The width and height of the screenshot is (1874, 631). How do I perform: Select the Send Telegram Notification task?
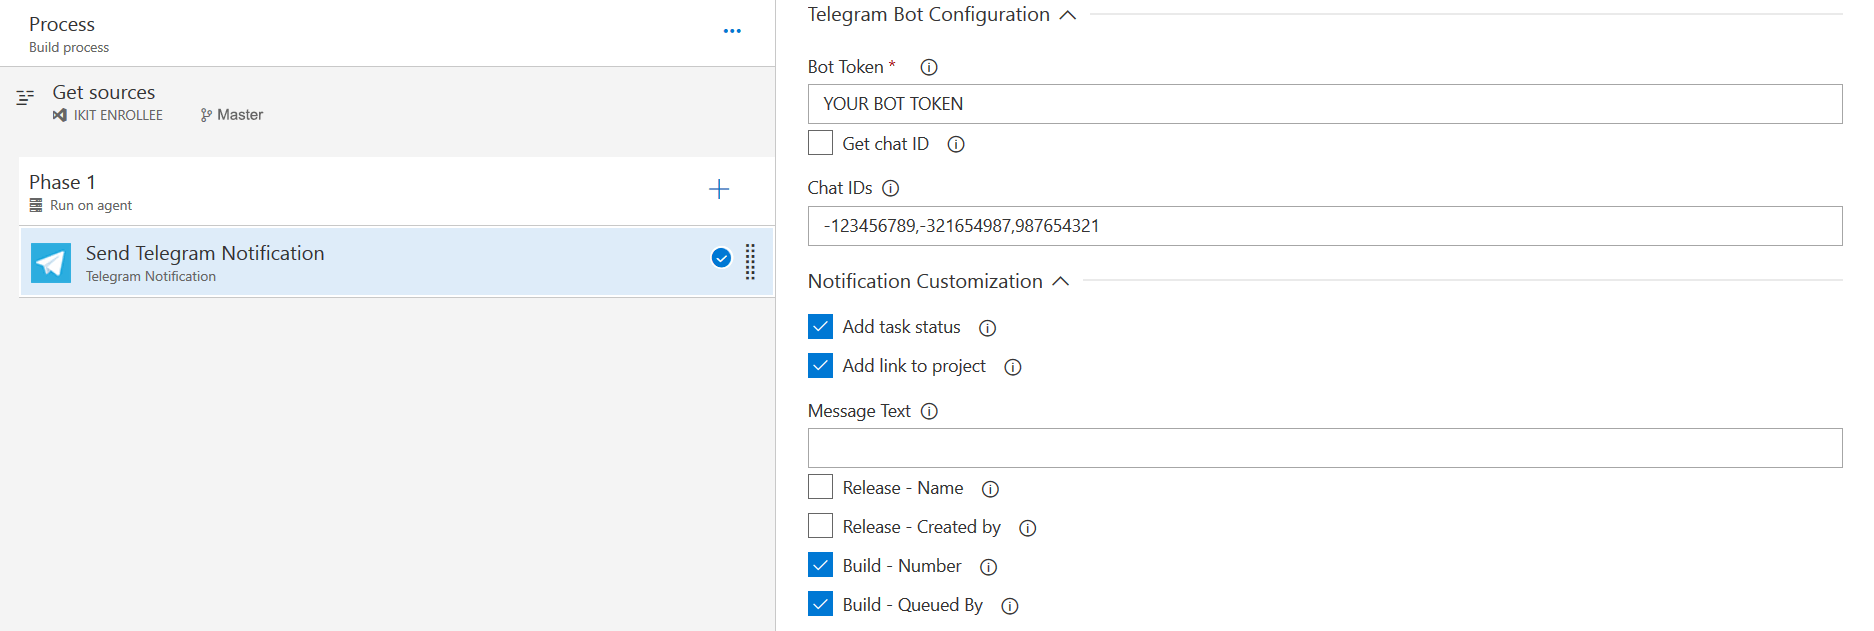coord(397,262)
